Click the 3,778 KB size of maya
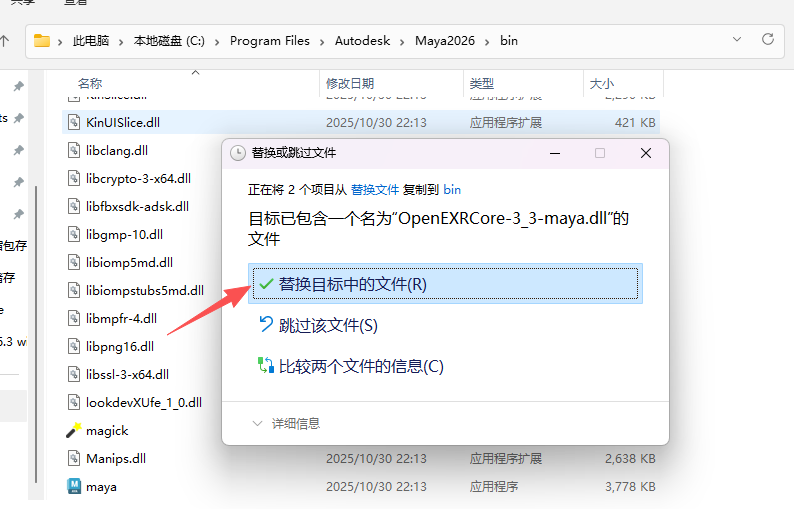794x509 pixels. (x=630, y=487)
